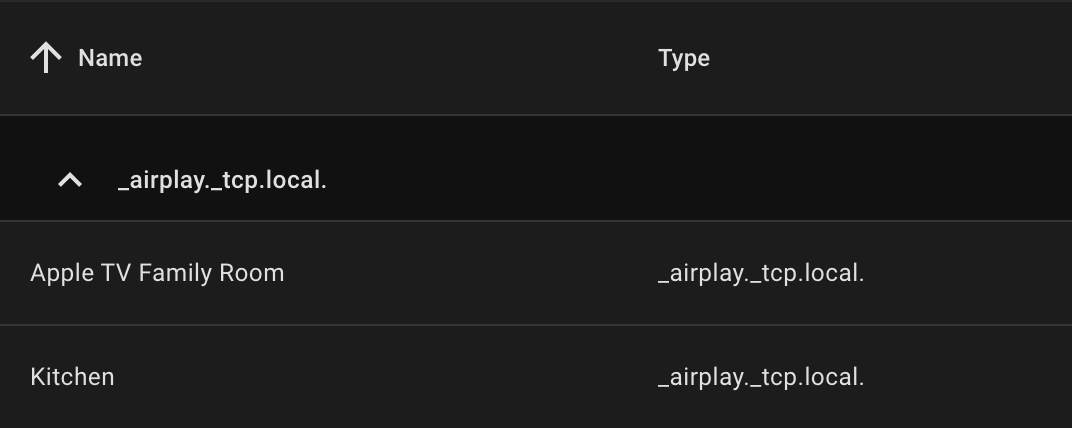
Task: Click the Type value in the Kitchen row
Action: pyautogui.click(x=760, y=377)
